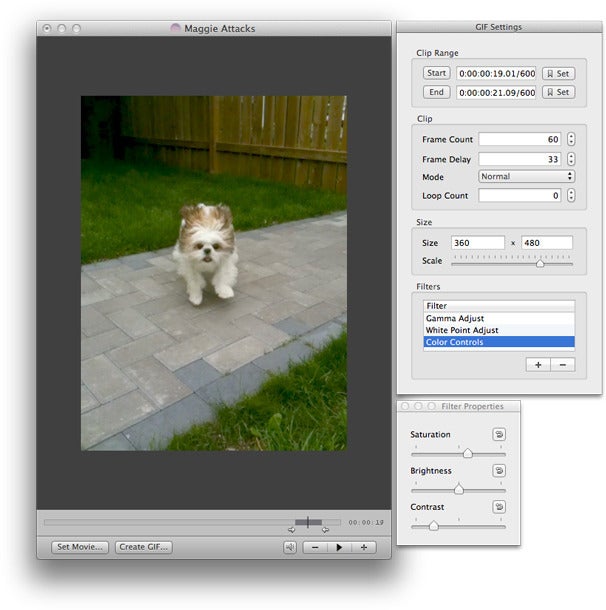This screenshot has height=610, width=606.
Task: Step forward with the plus playback button
Action: (x=364, y=547)
